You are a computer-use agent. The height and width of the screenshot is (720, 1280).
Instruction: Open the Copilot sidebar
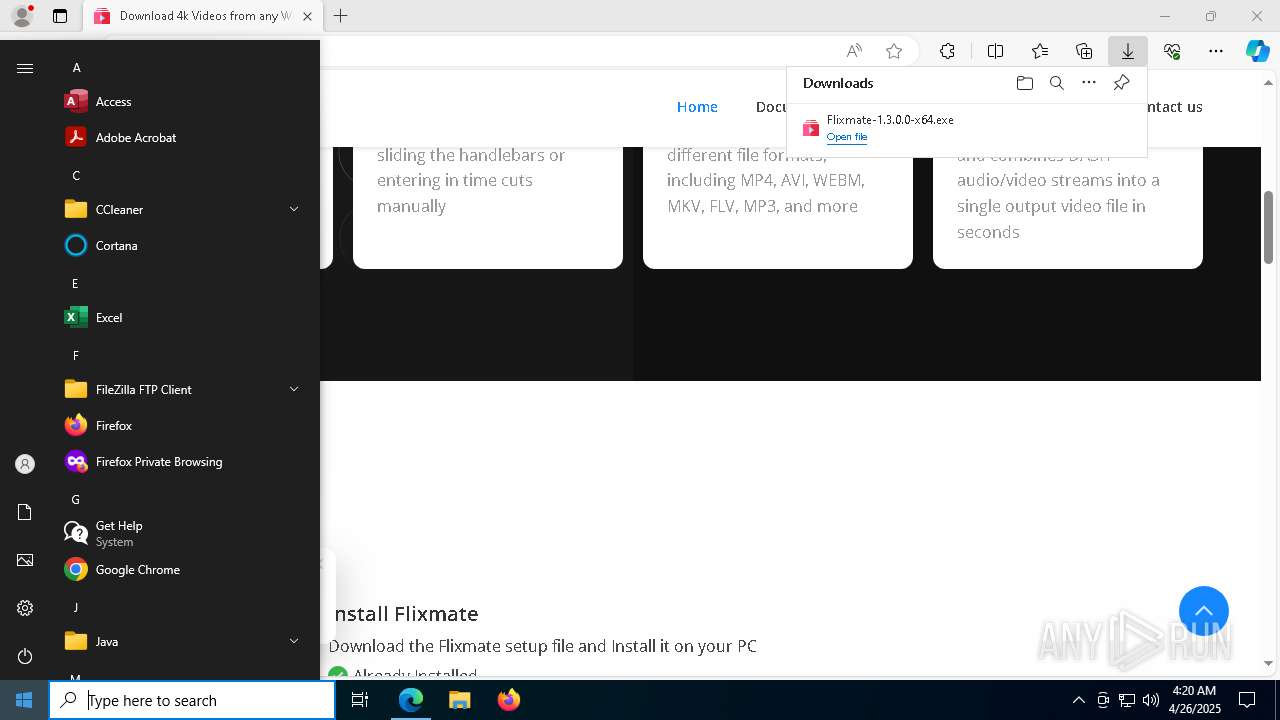1258,51
